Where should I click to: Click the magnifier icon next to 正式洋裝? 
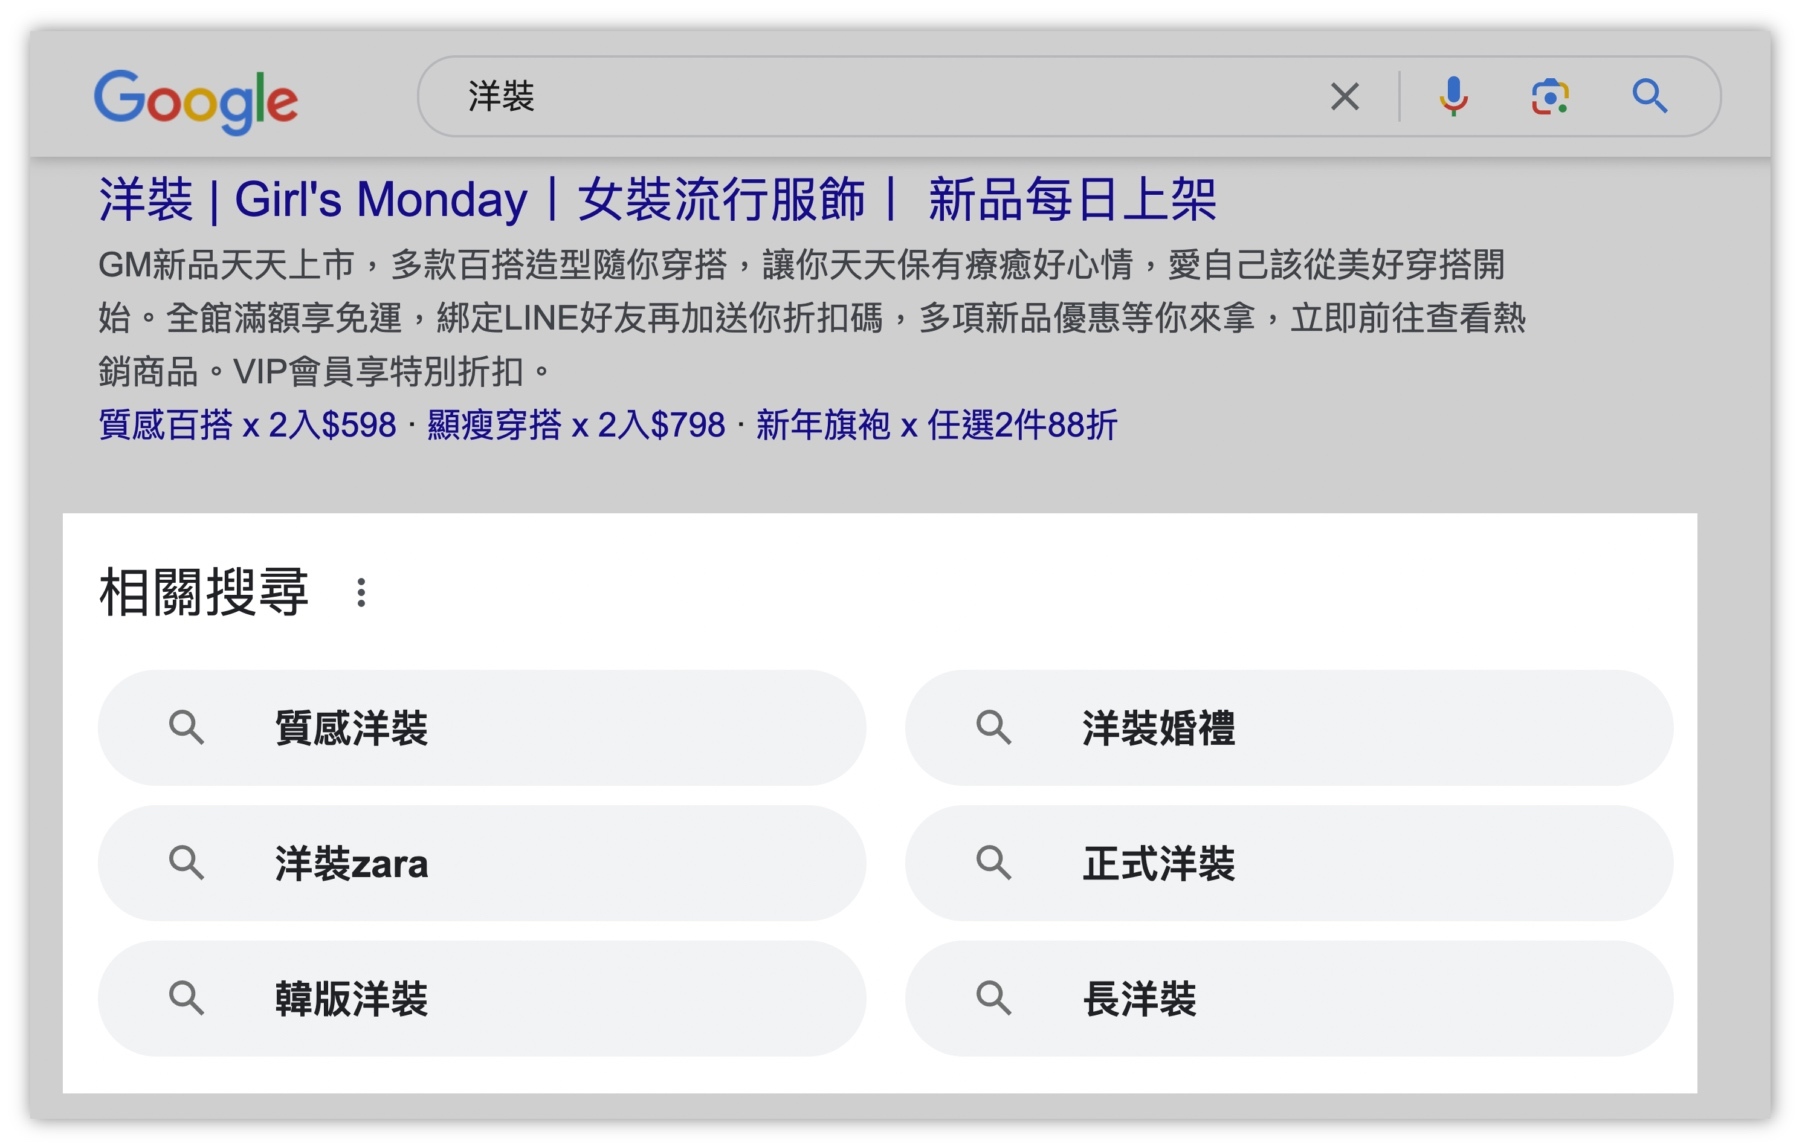pyautogui.click(x=993, y=862)
